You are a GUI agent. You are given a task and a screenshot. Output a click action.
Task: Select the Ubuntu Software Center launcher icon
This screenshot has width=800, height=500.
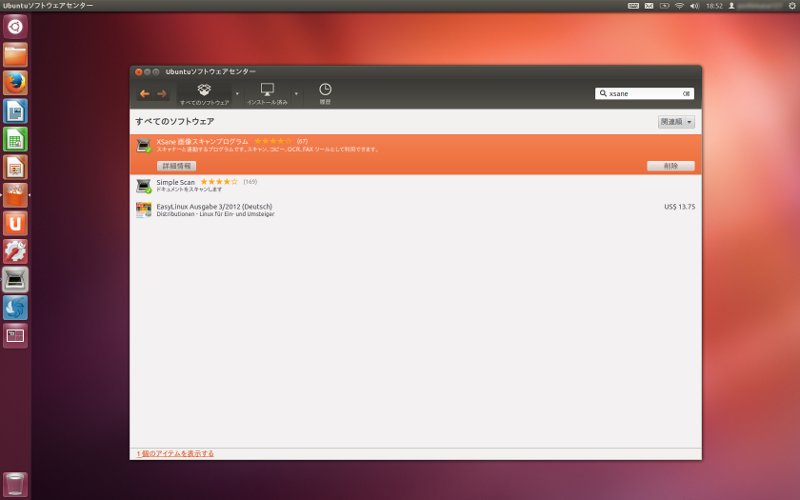[x=15, y=195]
